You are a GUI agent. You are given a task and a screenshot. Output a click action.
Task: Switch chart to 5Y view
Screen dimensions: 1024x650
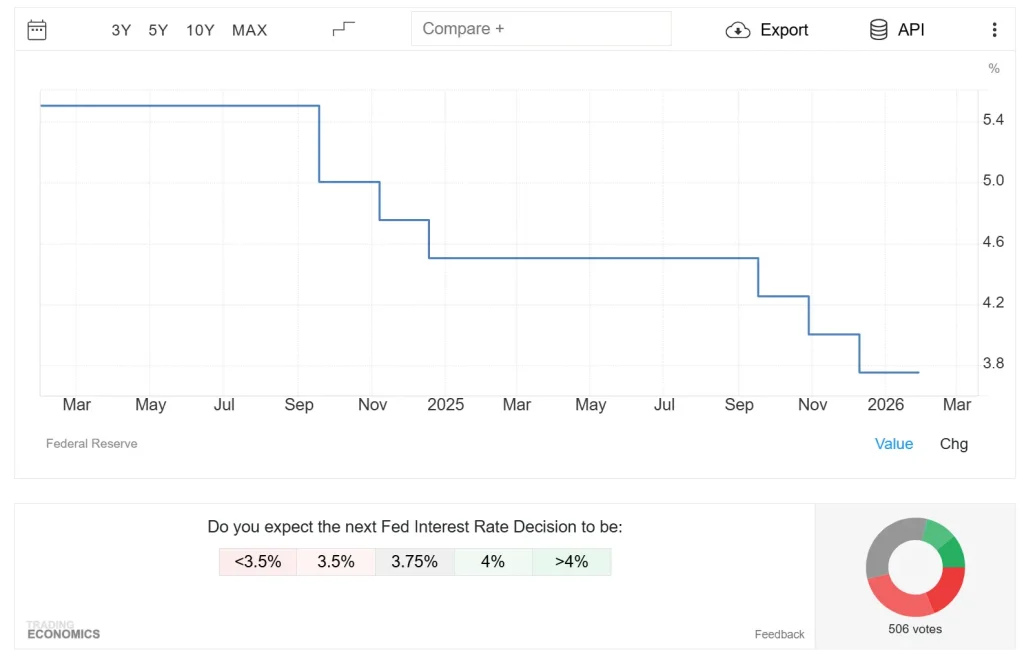pos(158,30)
